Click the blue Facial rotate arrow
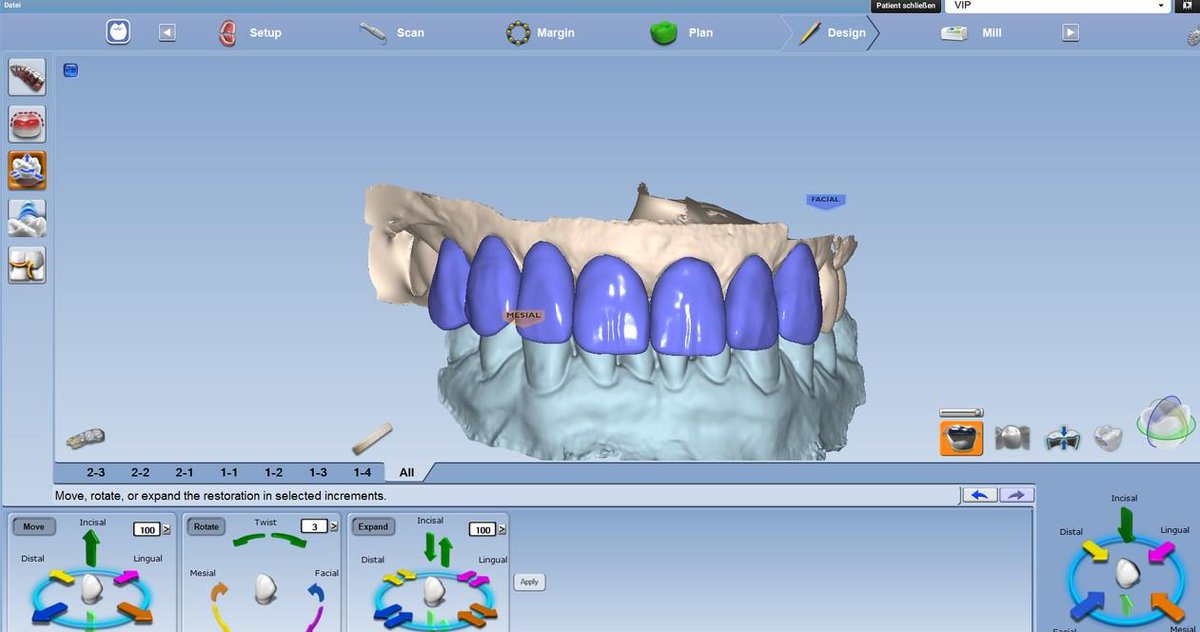 pyautogui.click(x=316, y=594)
